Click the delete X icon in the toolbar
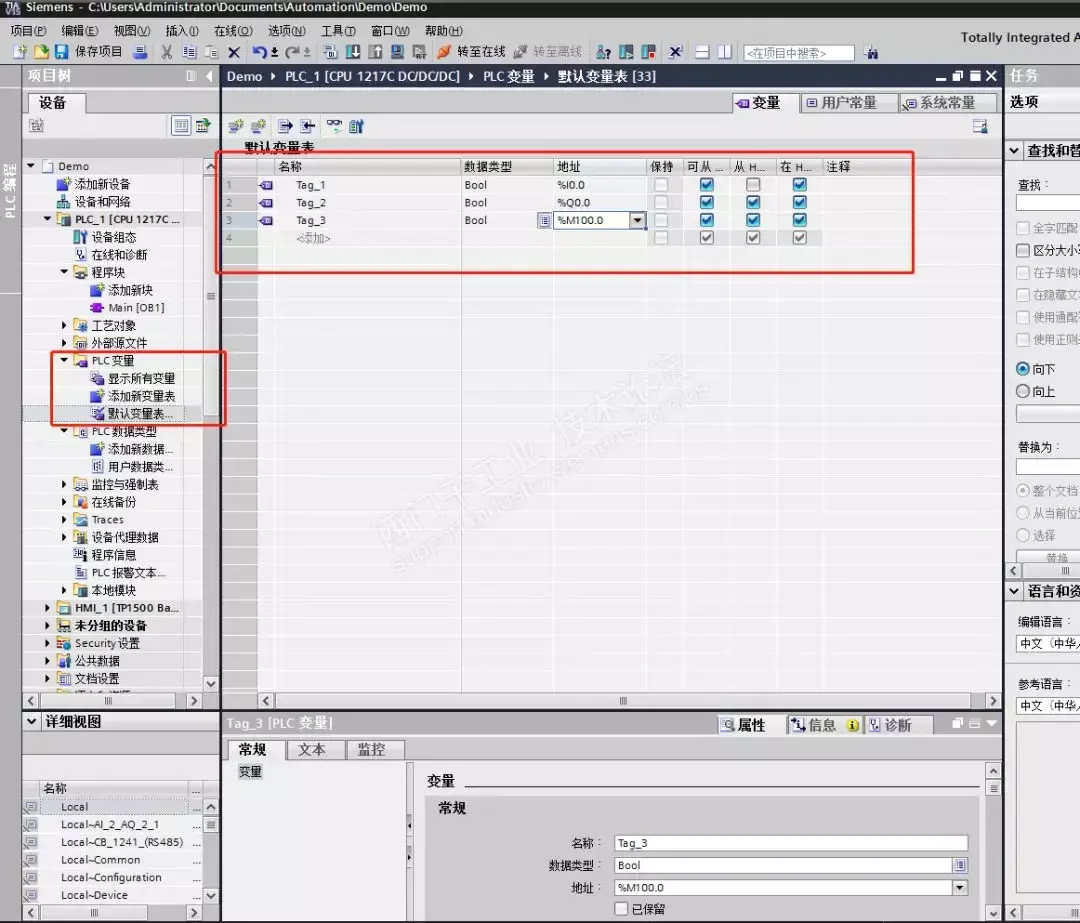The width and height of the screenshot is (1080, 923). (x=234, y=52)
